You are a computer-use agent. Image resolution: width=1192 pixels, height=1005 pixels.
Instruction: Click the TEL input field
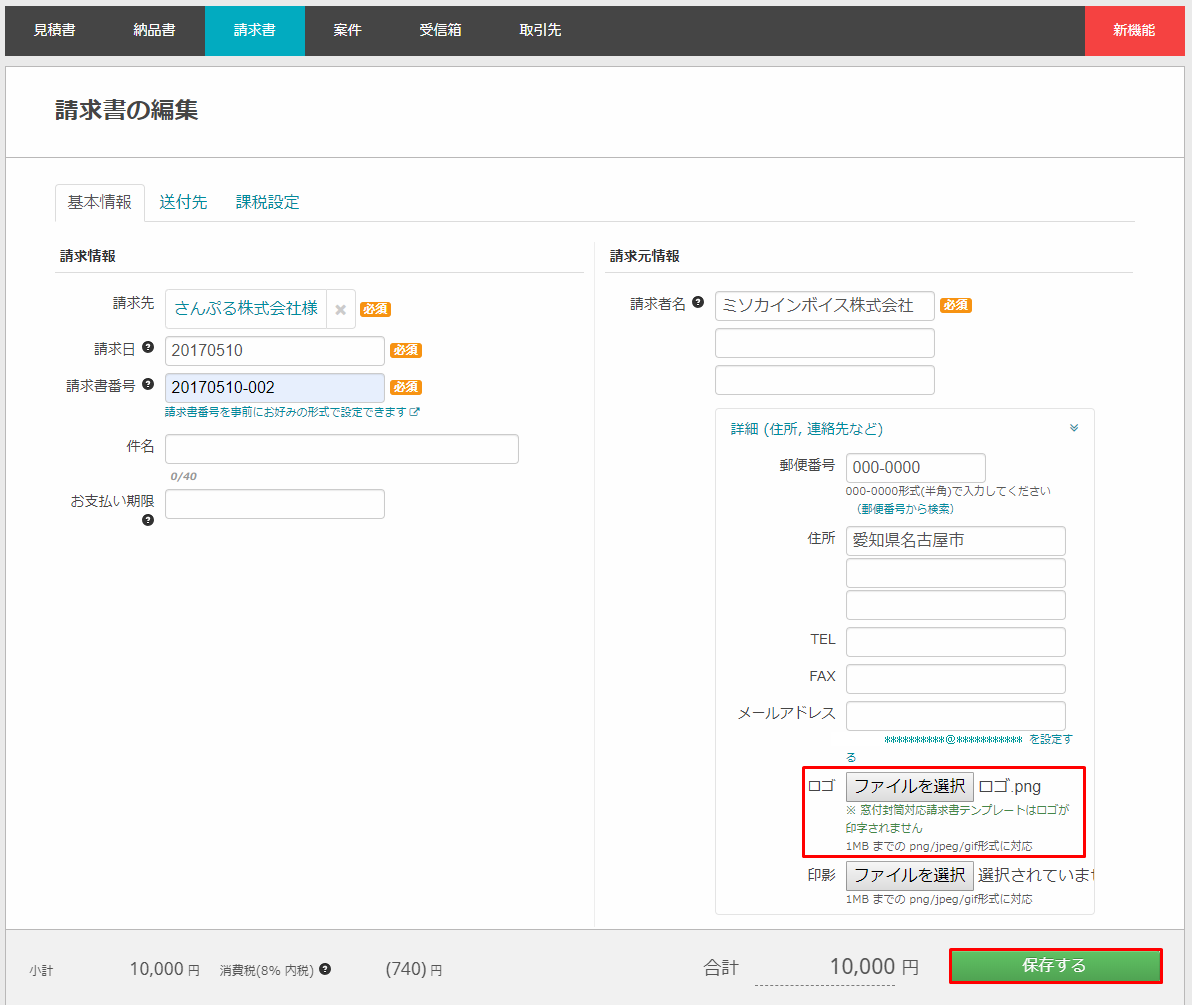[x=955, y=642]
